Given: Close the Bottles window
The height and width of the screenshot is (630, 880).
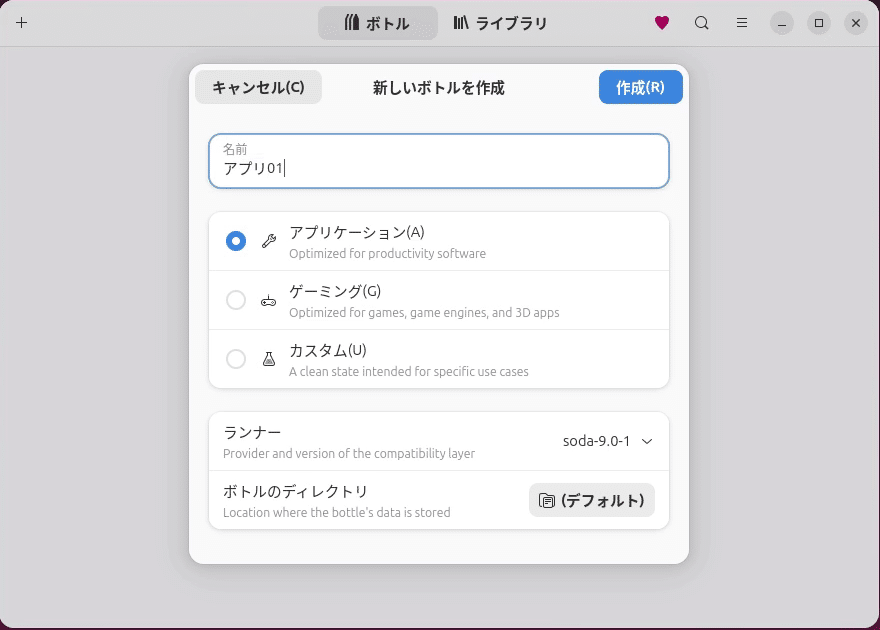Looking at the screenshot, I should coord(856,23).
